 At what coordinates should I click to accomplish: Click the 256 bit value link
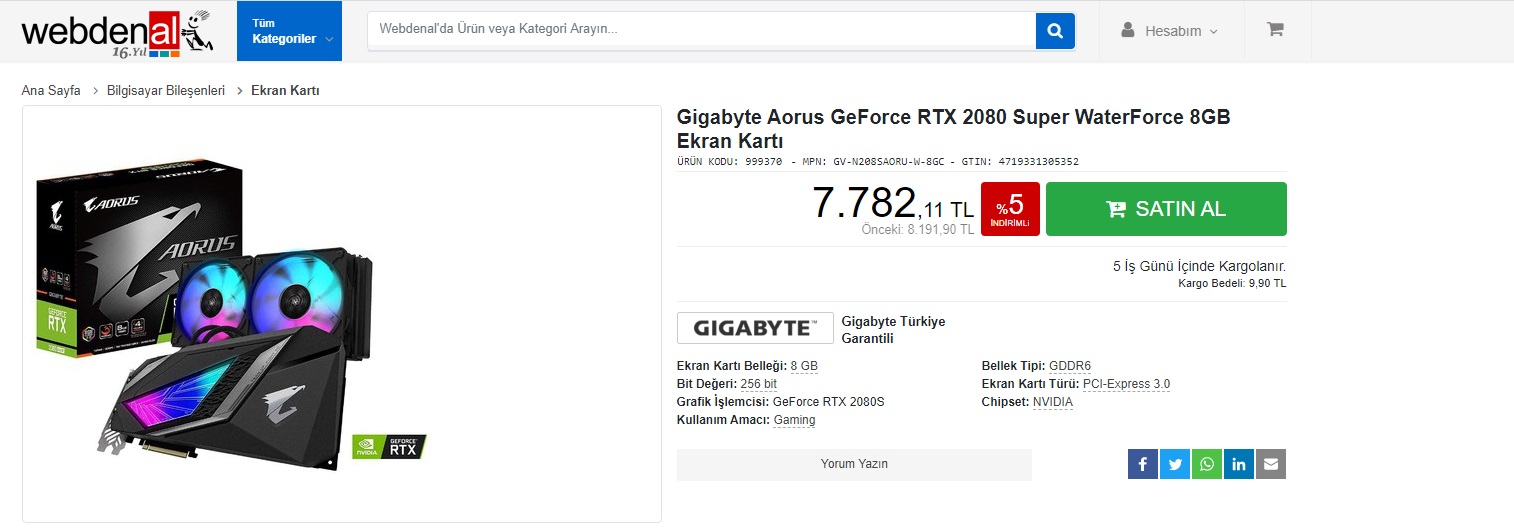(x=759, y=384)
